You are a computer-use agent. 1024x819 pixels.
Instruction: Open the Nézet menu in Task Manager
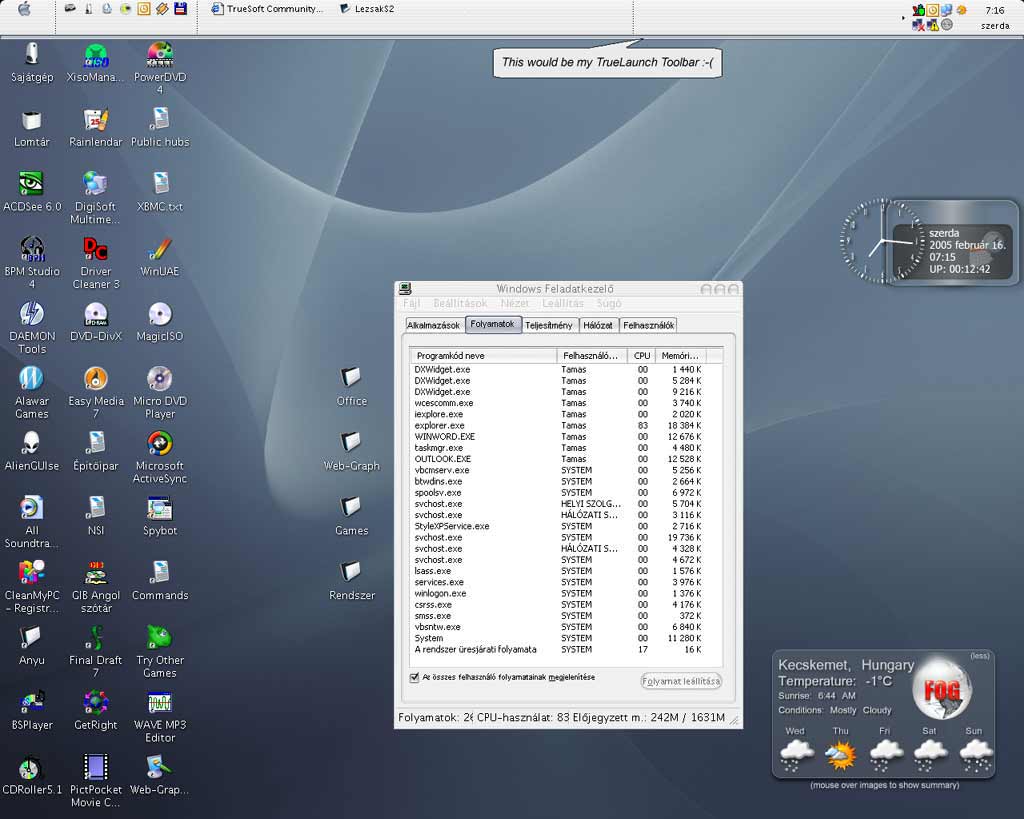click(x=515, y=303)
